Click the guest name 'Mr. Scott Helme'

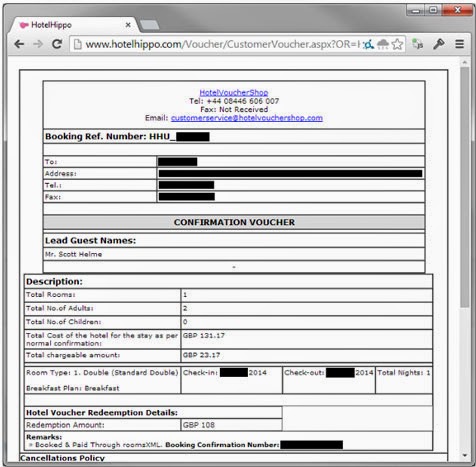73,254
